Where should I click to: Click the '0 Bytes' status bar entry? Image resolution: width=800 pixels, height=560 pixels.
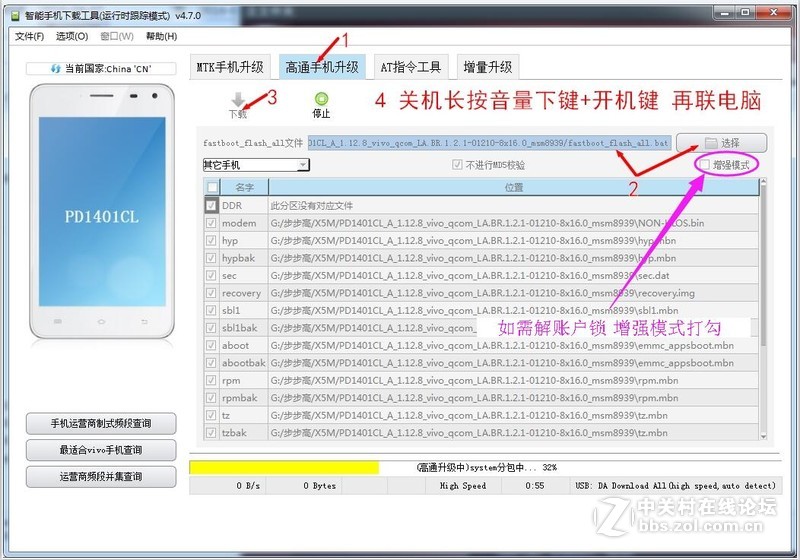pyautogui.click(x=304, y=486)
